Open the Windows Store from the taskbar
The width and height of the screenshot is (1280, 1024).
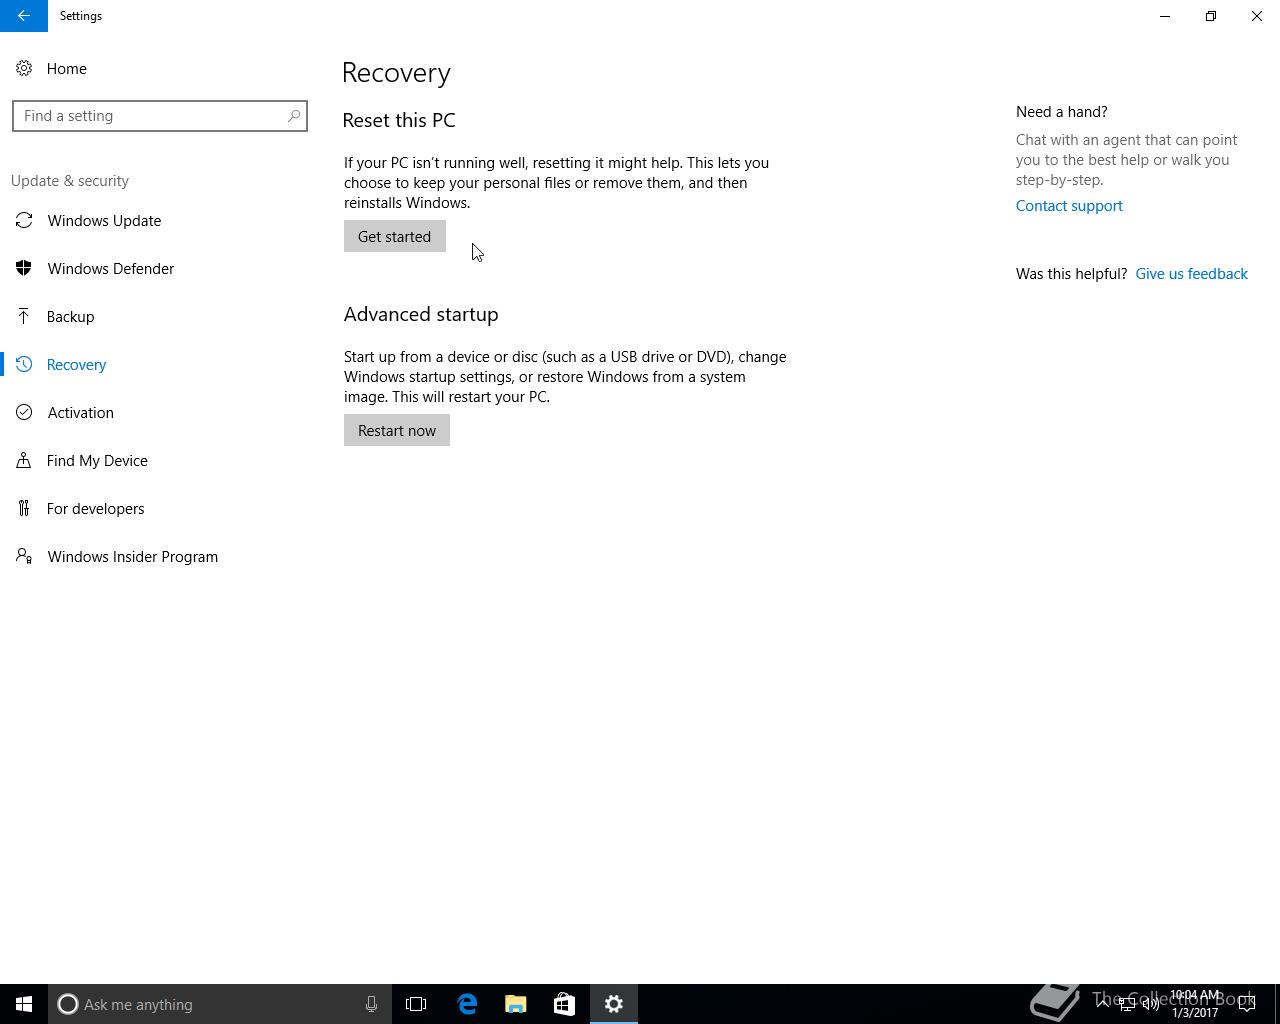pos(564,1004)
